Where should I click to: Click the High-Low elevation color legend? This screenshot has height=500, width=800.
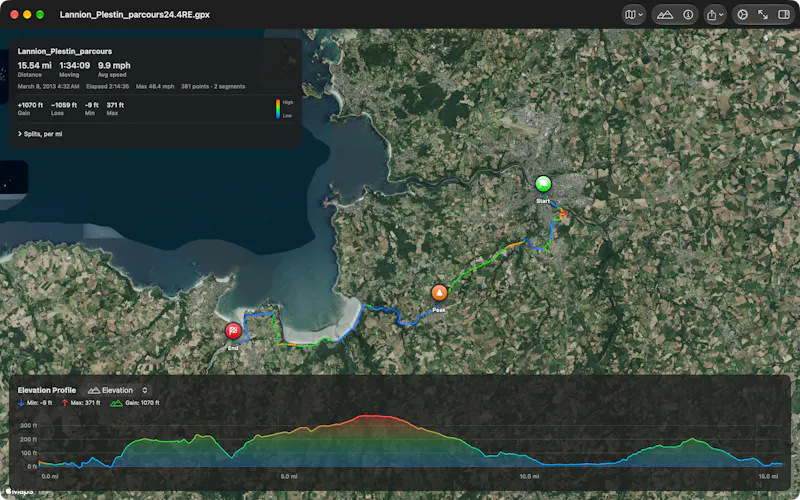point(284,109)
